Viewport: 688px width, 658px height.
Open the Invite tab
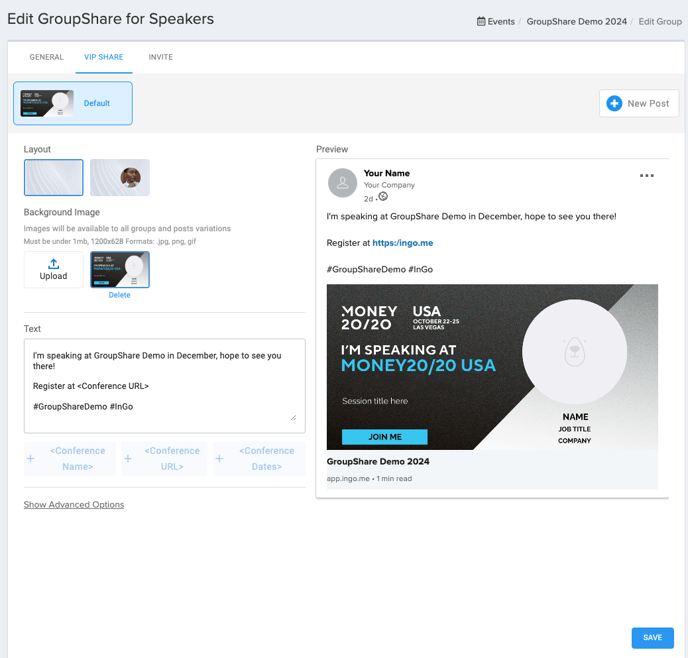click(161, 57)
